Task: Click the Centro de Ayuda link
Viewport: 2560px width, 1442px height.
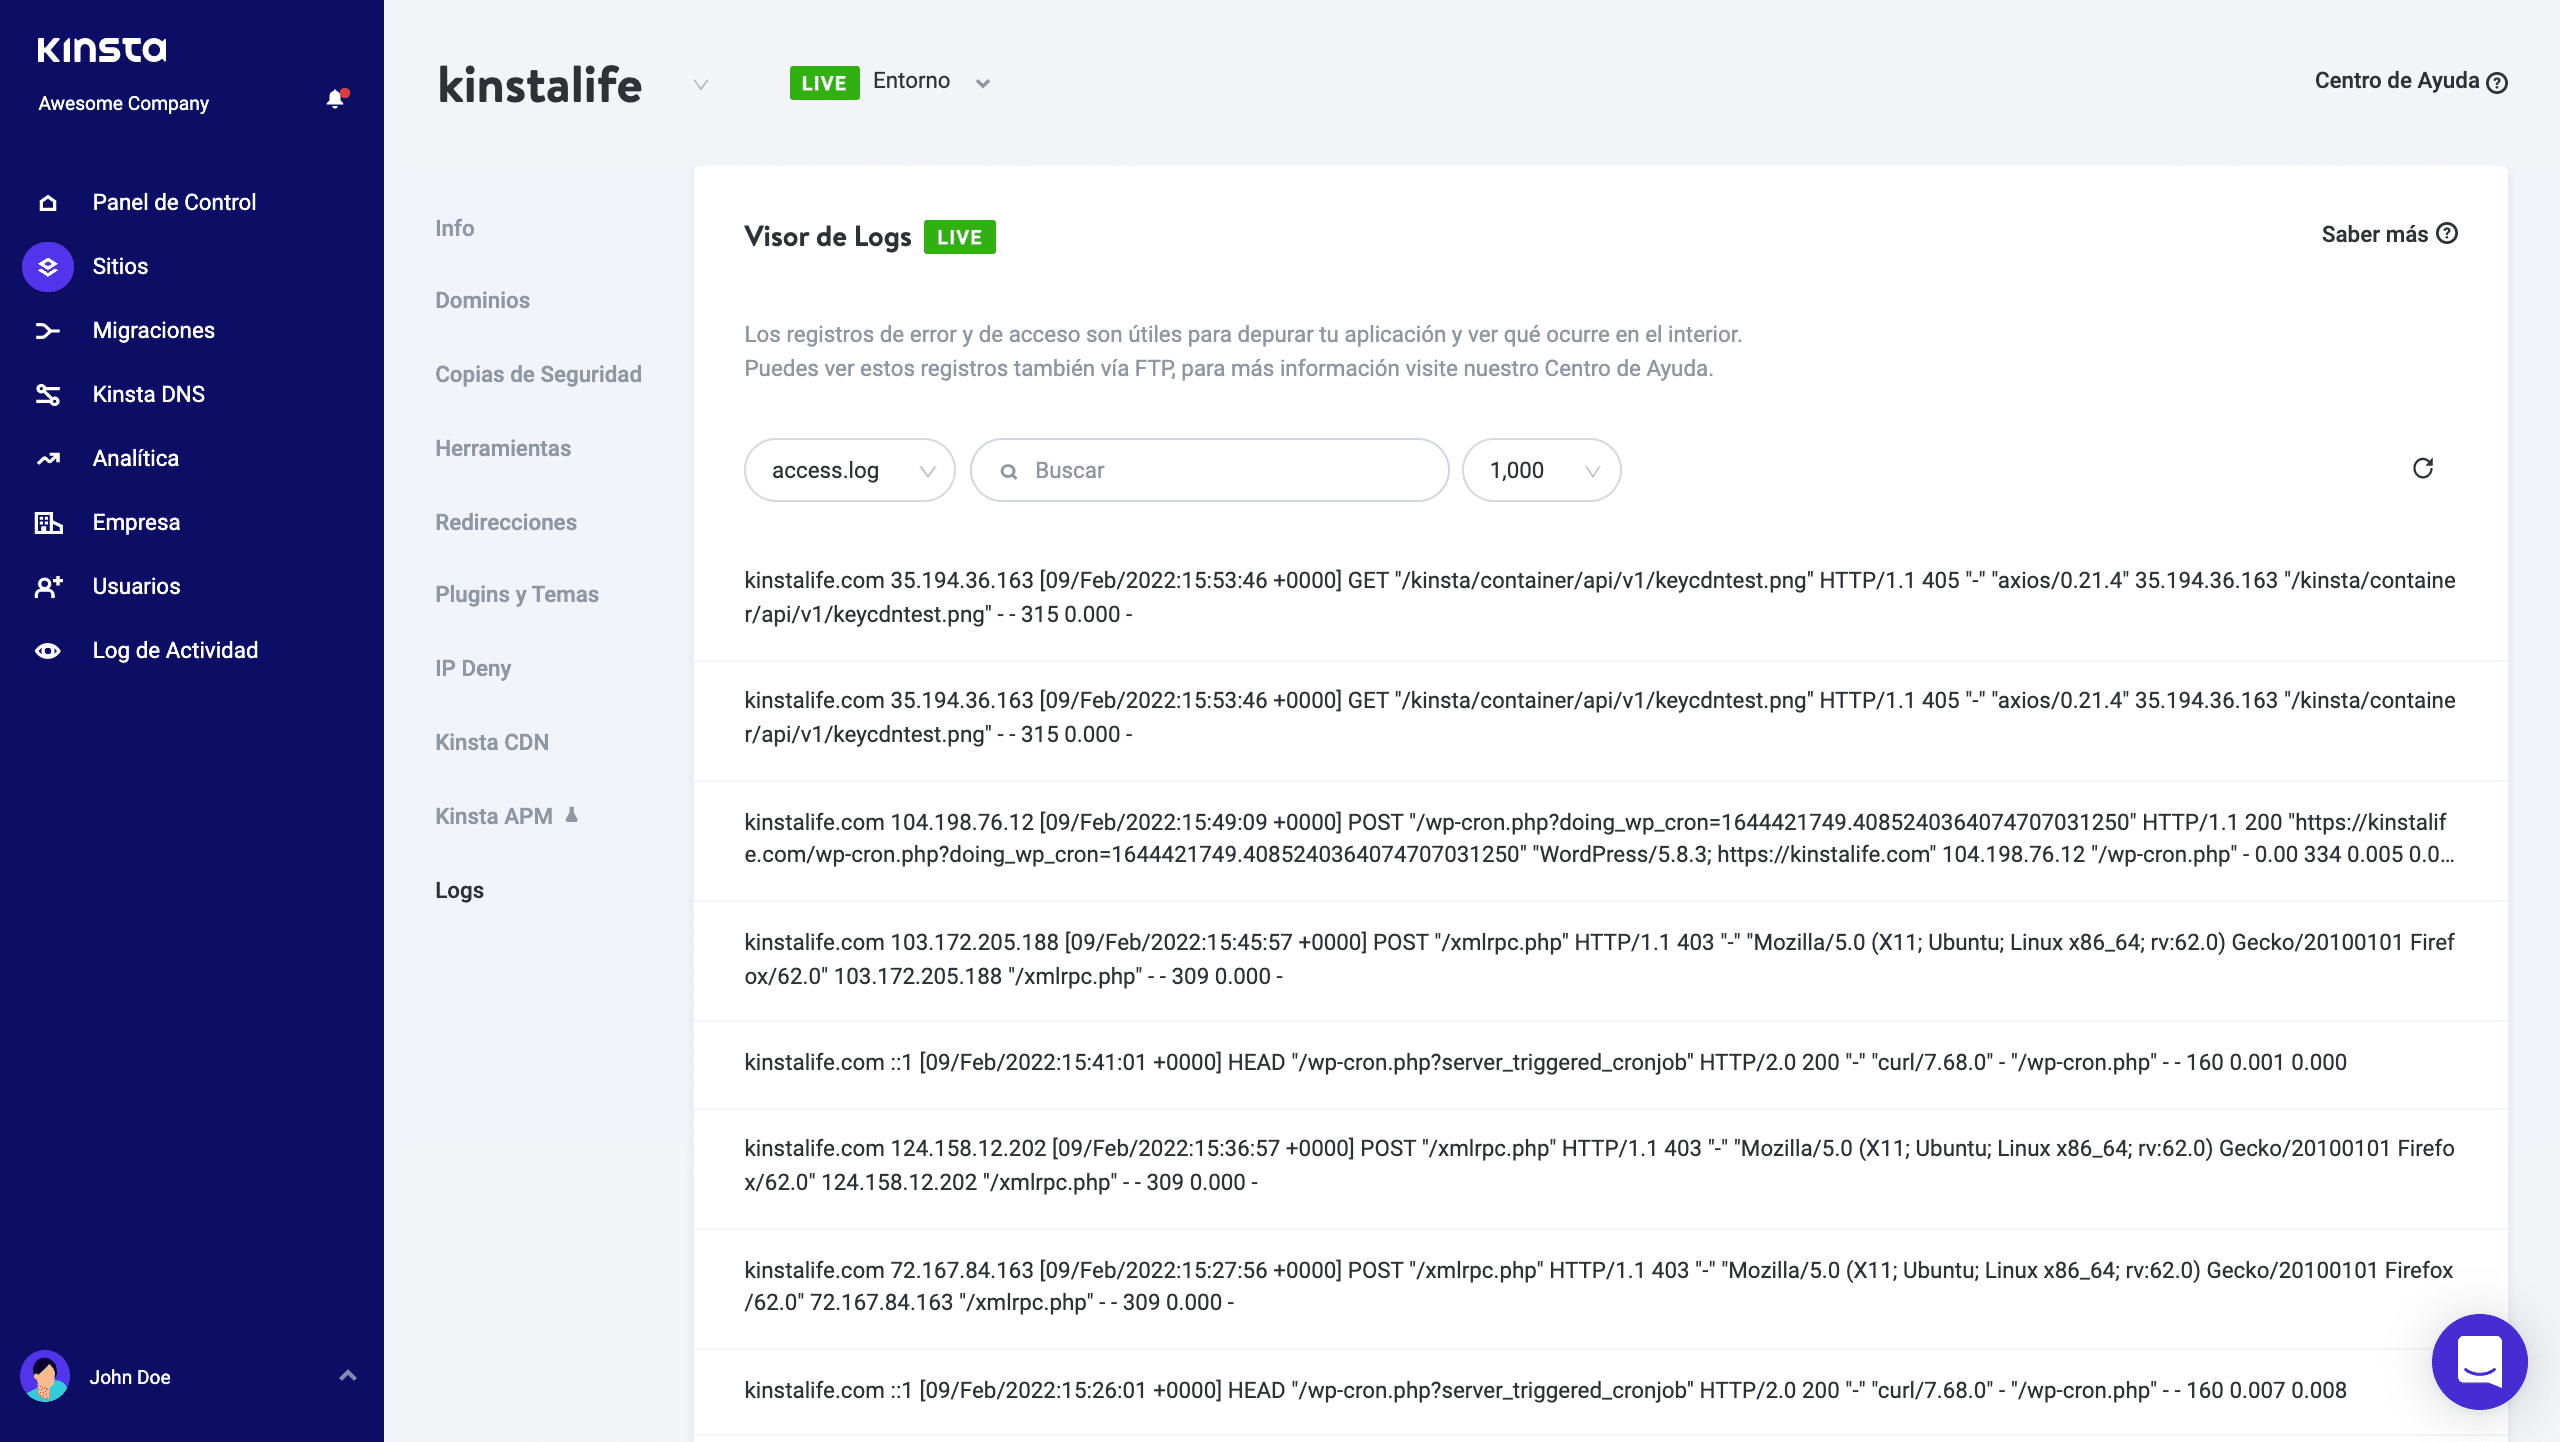Action: pos(2409,81)
